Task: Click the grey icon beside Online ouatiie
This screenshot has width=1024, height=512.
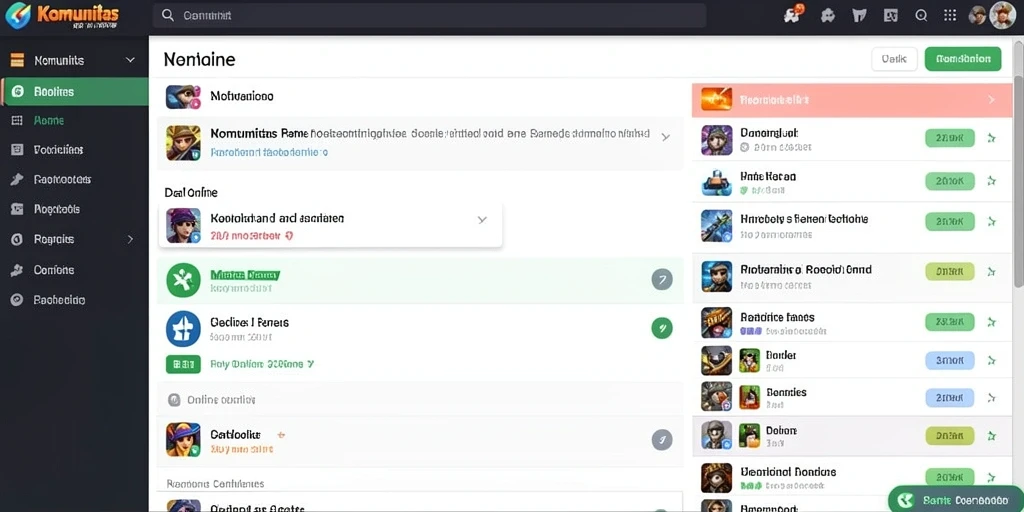Action: [x=174, y=400]
